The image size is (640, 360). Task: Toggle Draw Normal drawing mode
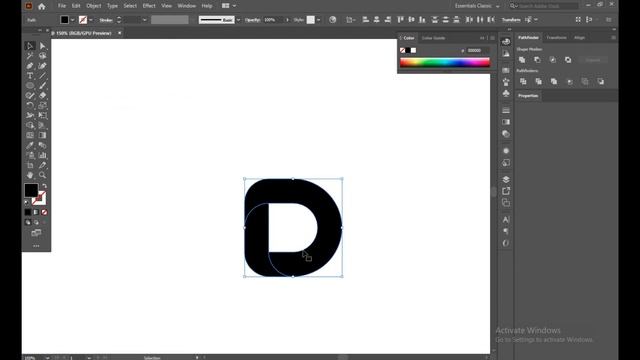(28, 222)
